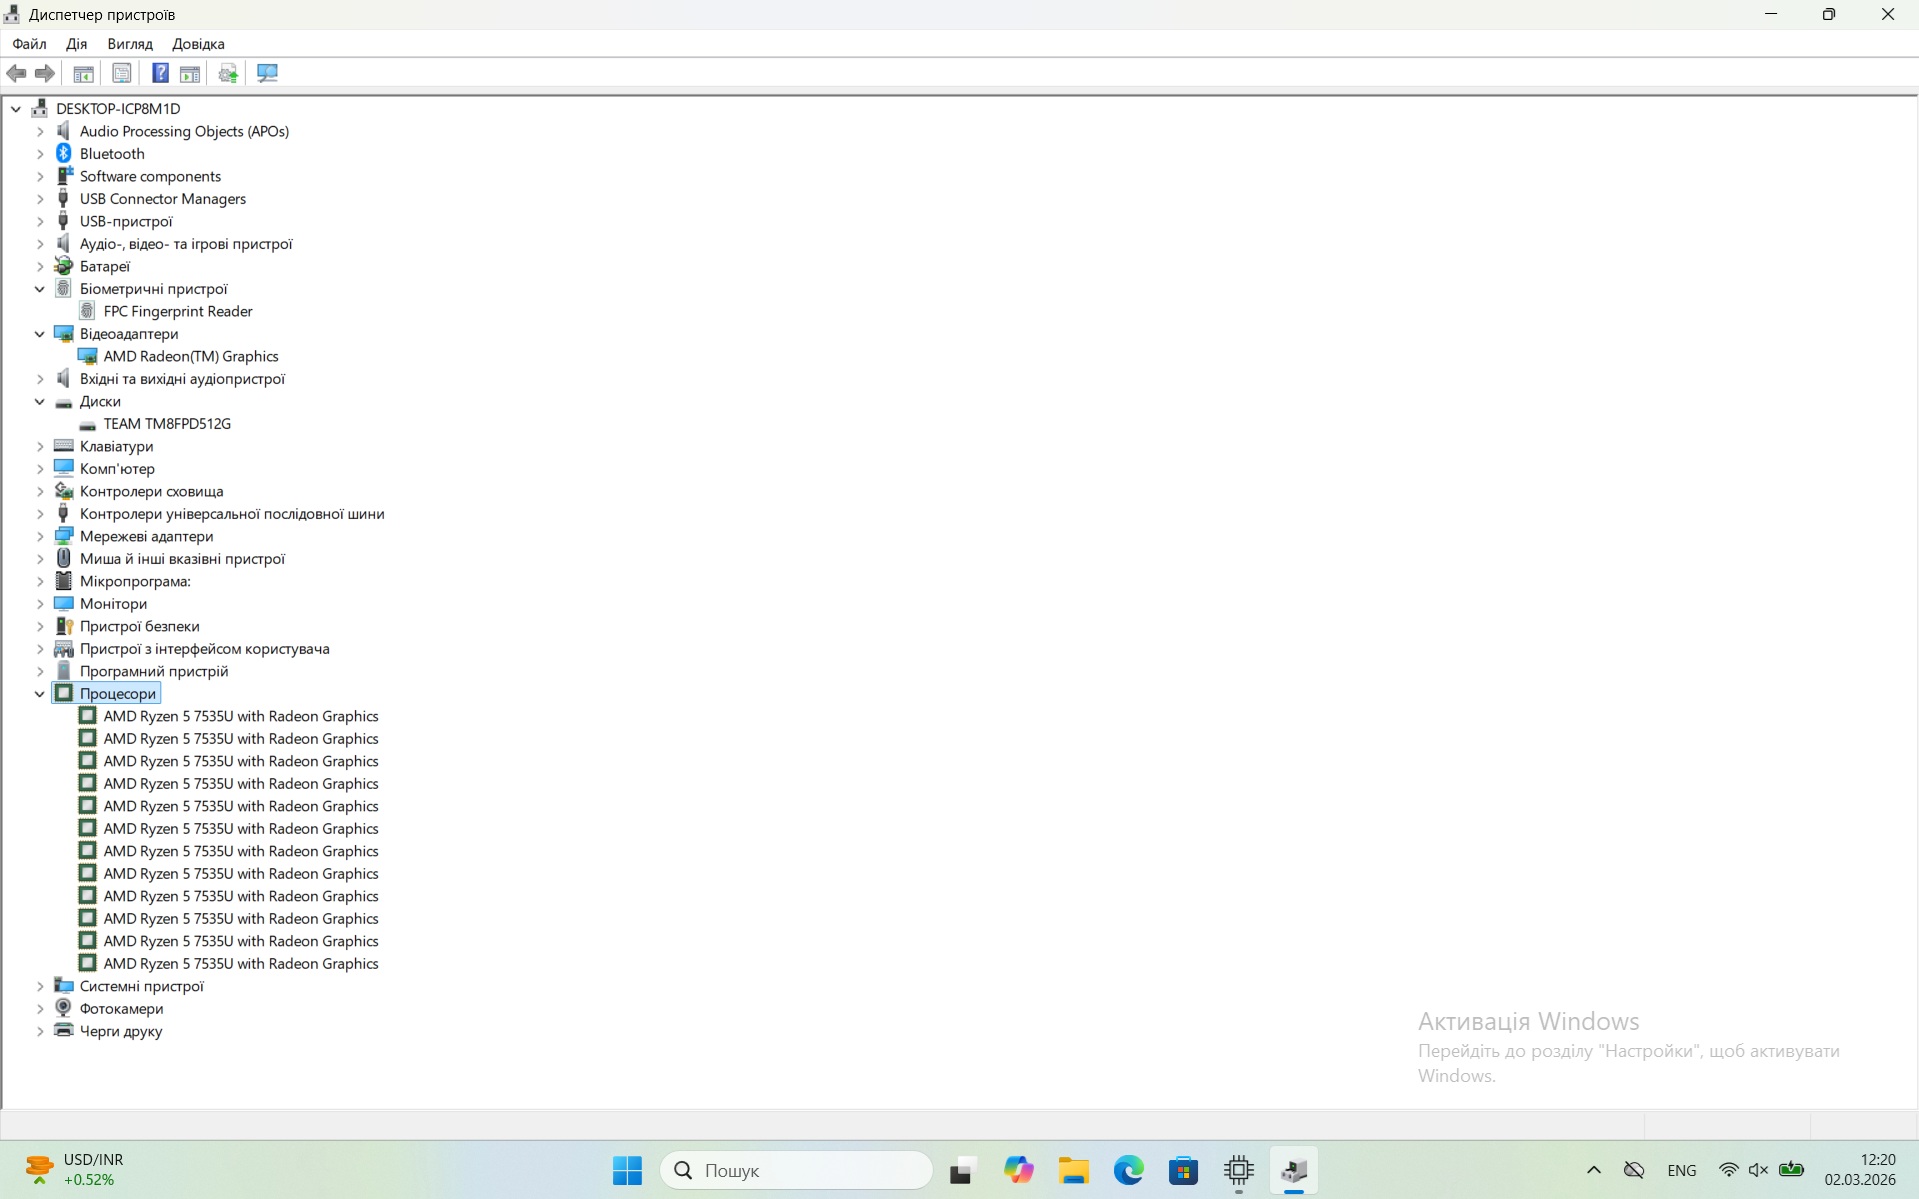The height and width of the screenshot is (1199, 1919).
Task: Expand the Мережеві адаптери category
Action: (40, 537)
